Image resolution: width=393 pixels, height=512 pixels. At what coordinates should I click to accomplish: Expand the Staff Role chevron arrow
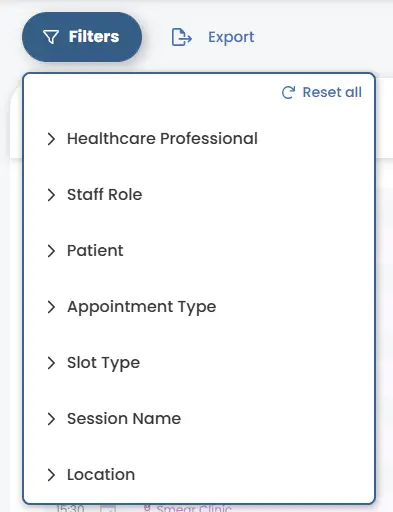coord(51,195)
